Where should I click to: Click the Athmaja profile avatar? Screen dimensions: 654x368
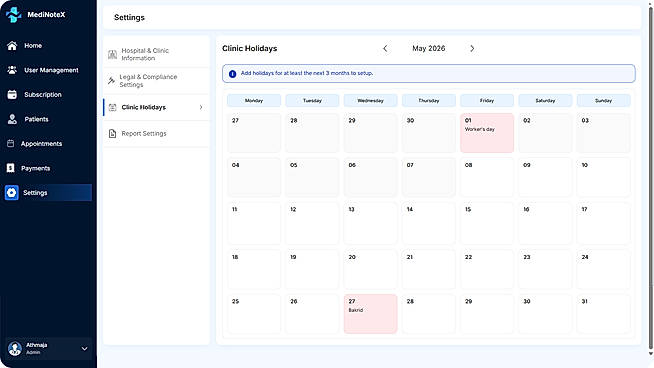pos(15,348)
